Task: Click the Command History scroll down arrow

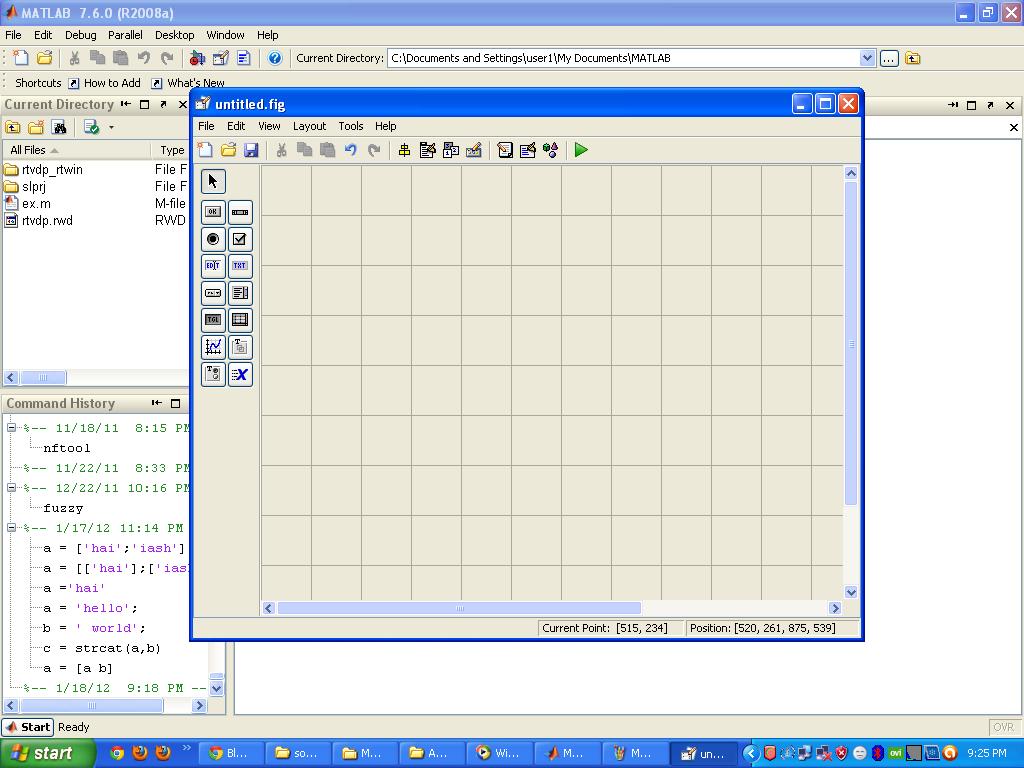Action: (216, 688)
